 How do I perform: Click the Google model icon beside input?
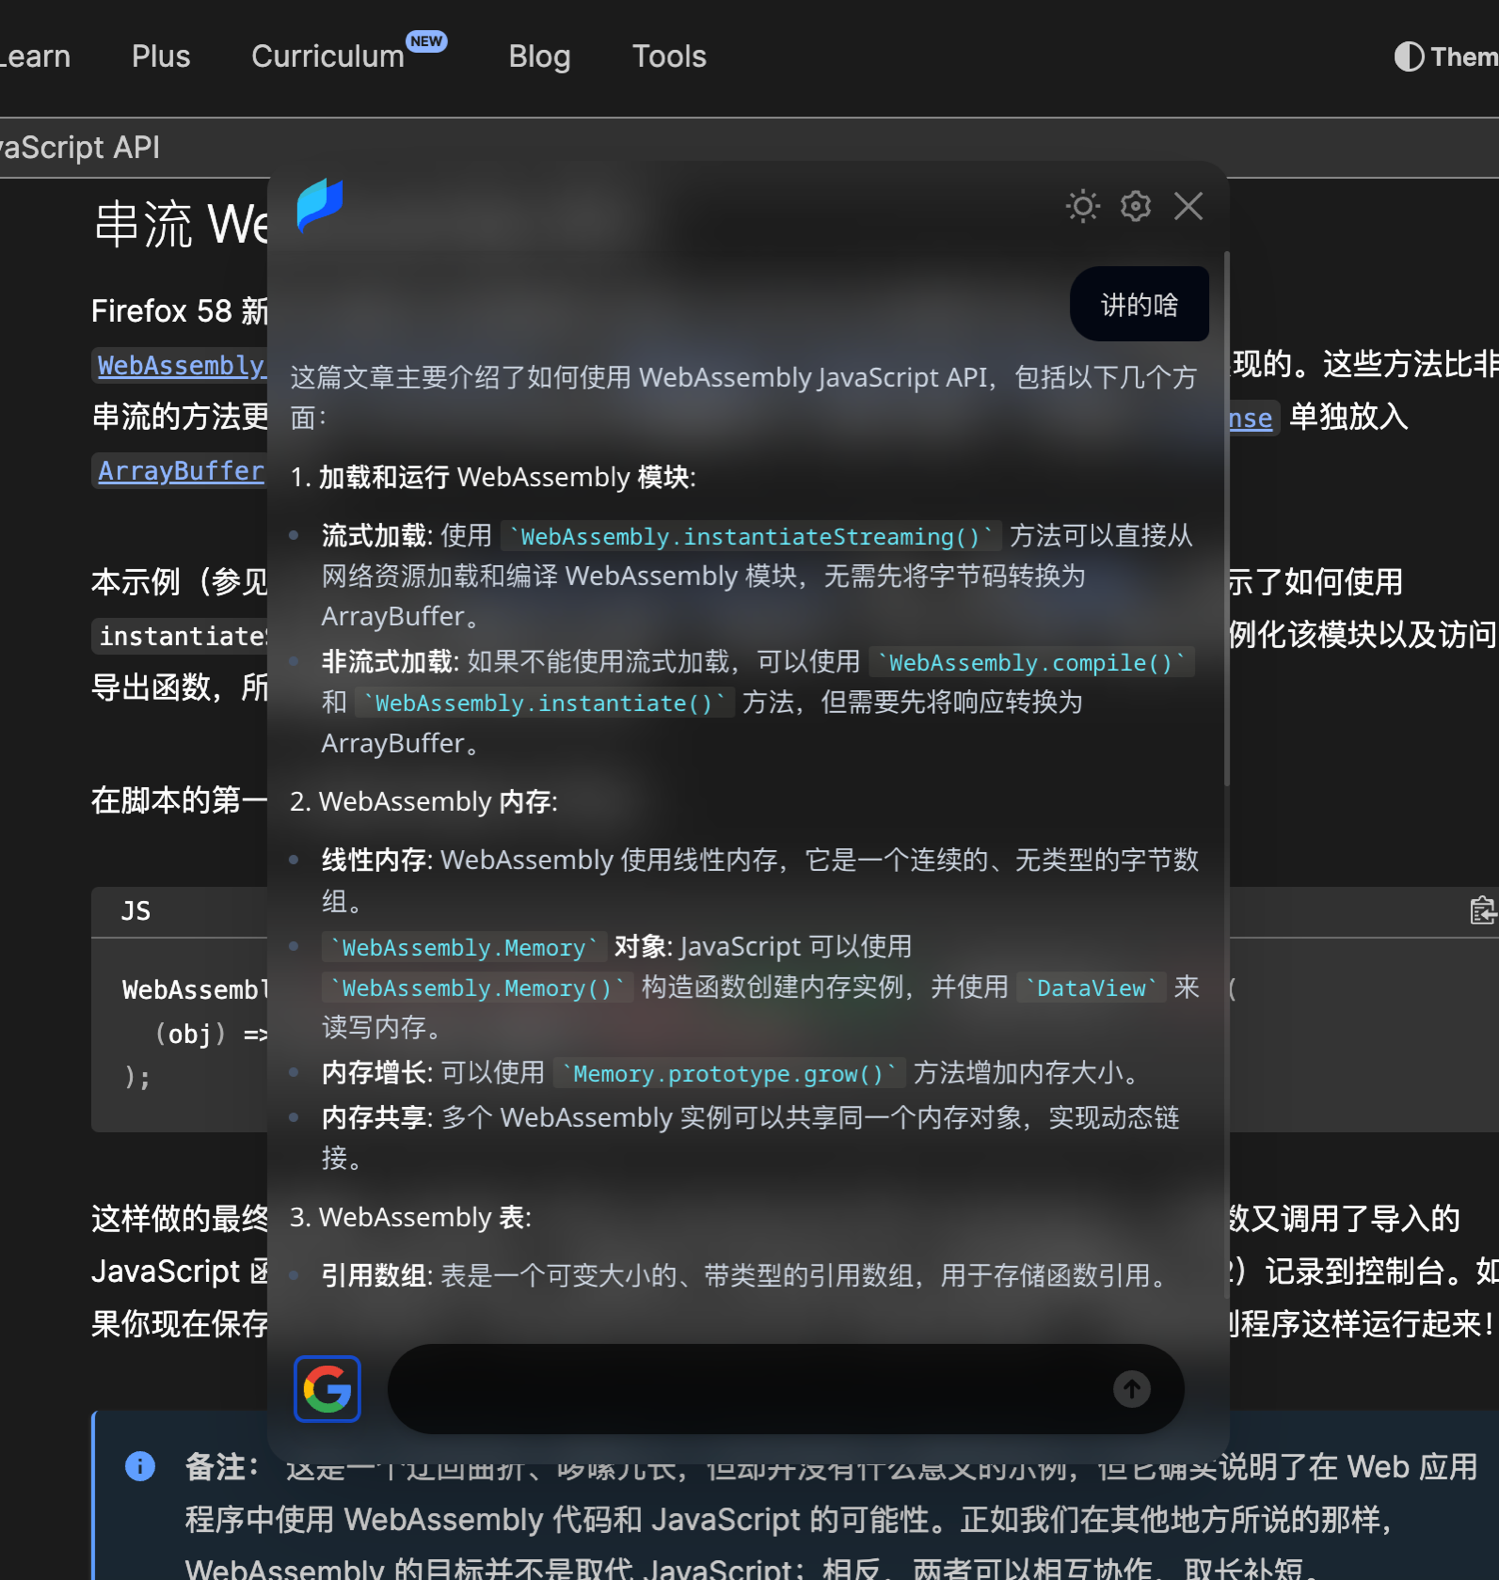(327, 1388)
